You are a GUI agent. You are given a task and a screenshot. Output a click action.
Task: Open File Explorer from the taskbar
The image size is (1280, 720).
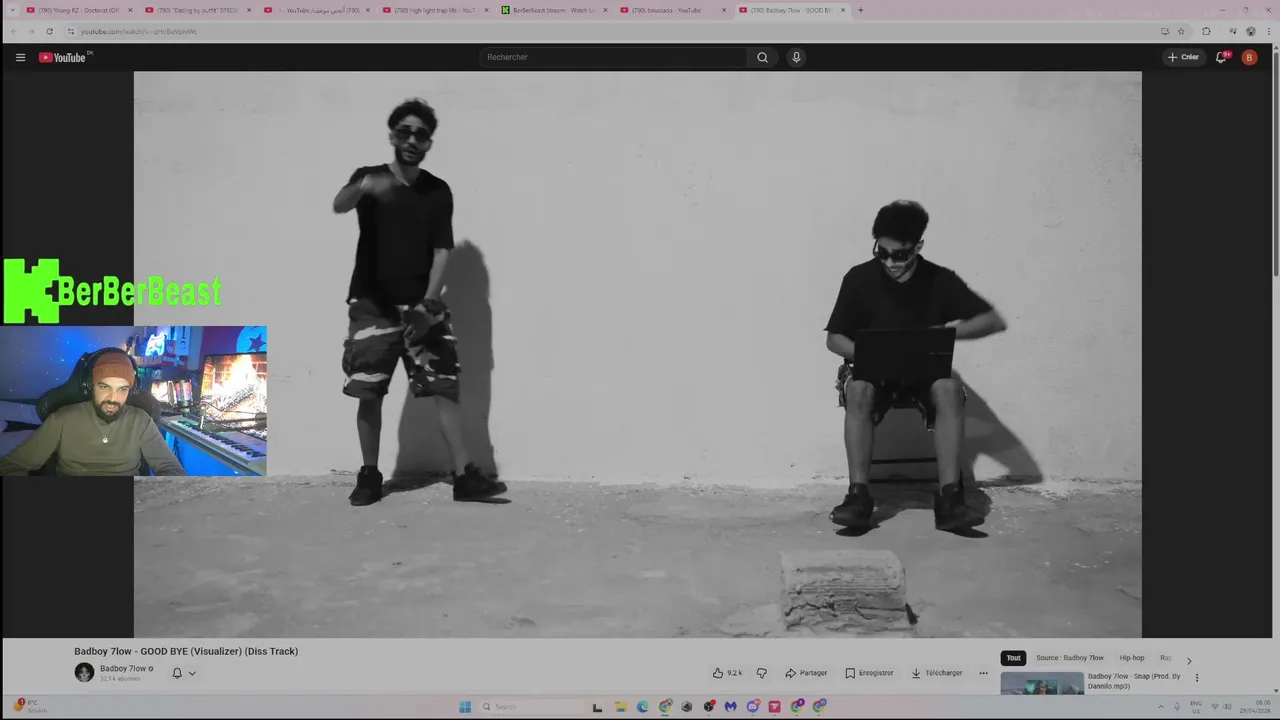click(x=620, y=707)
